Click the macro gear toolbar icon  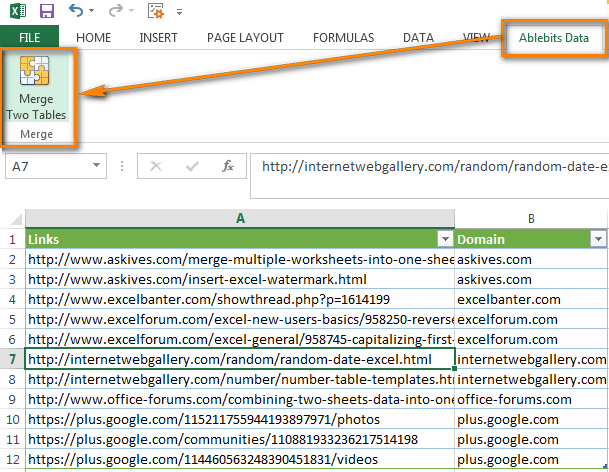pos(156,11)
